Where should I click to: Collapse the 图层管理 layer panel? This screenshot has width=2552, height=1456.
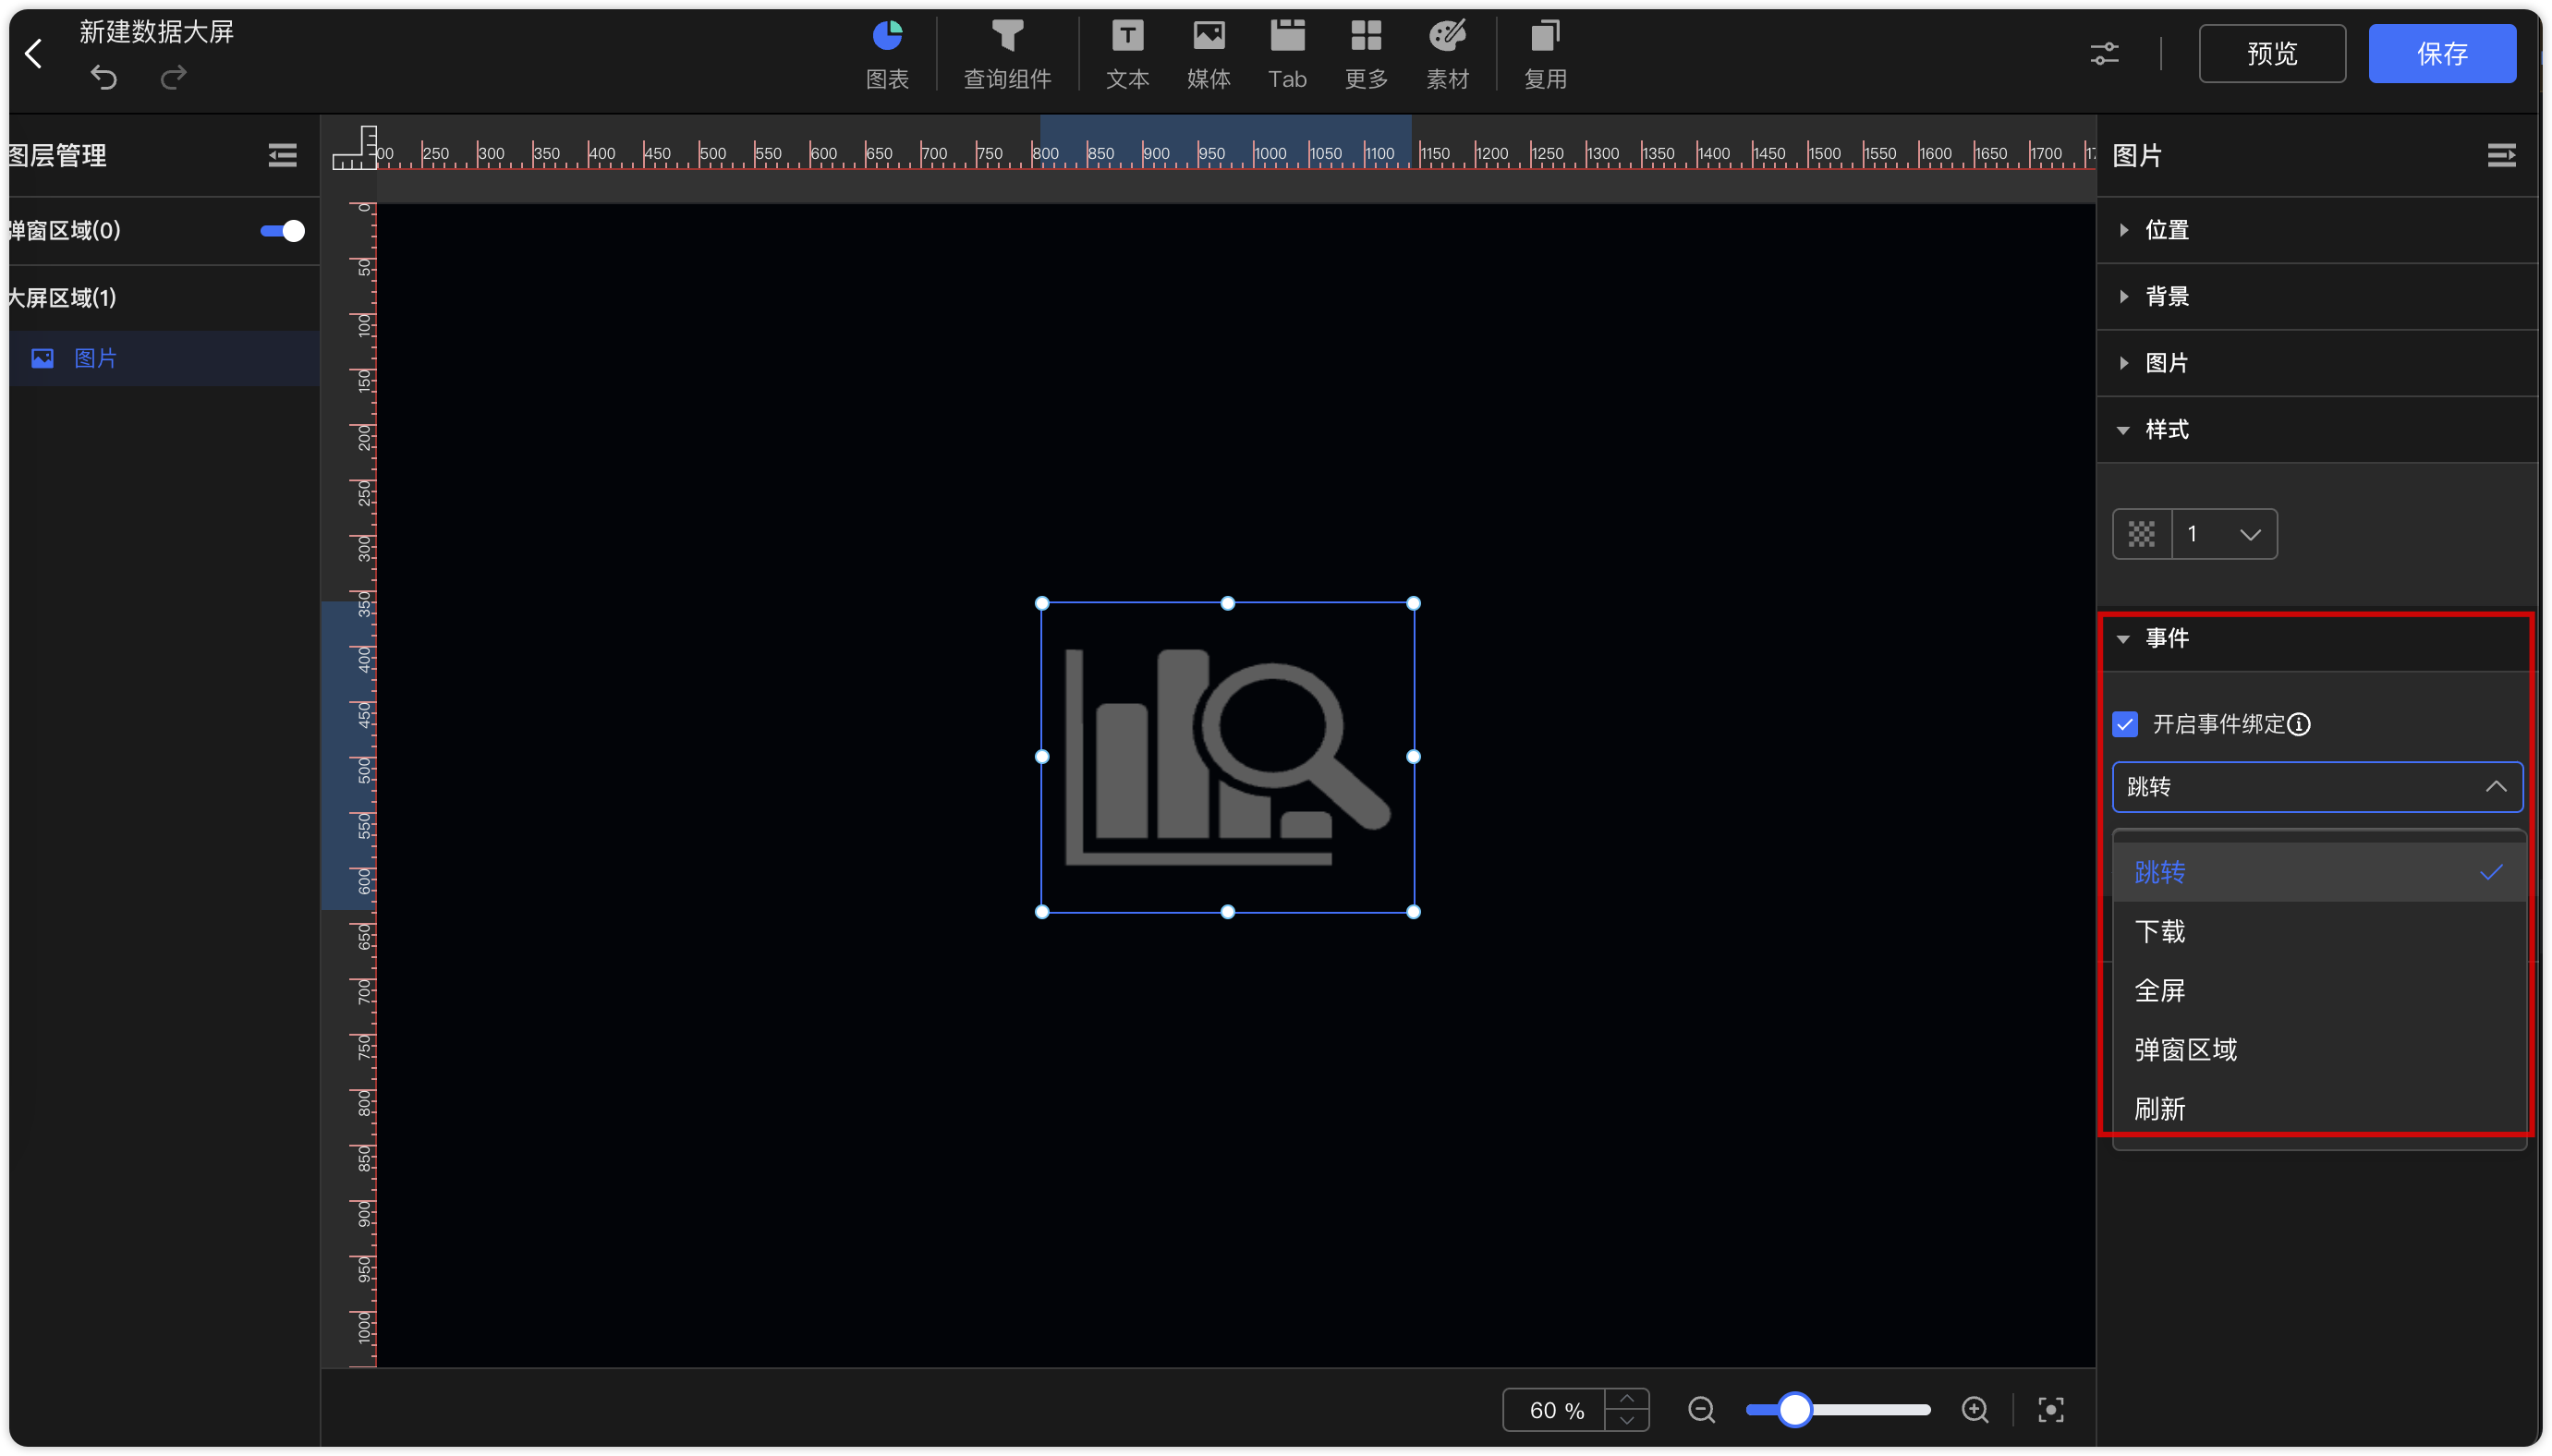282,155
